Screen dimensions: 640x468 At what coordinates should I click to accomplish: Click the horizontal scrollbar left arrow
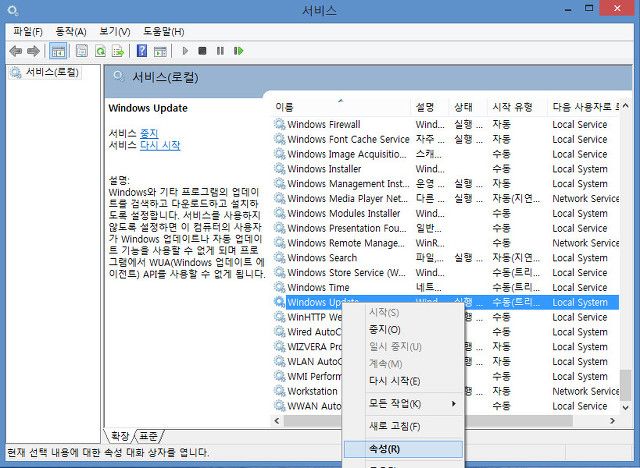coord(277,421)
